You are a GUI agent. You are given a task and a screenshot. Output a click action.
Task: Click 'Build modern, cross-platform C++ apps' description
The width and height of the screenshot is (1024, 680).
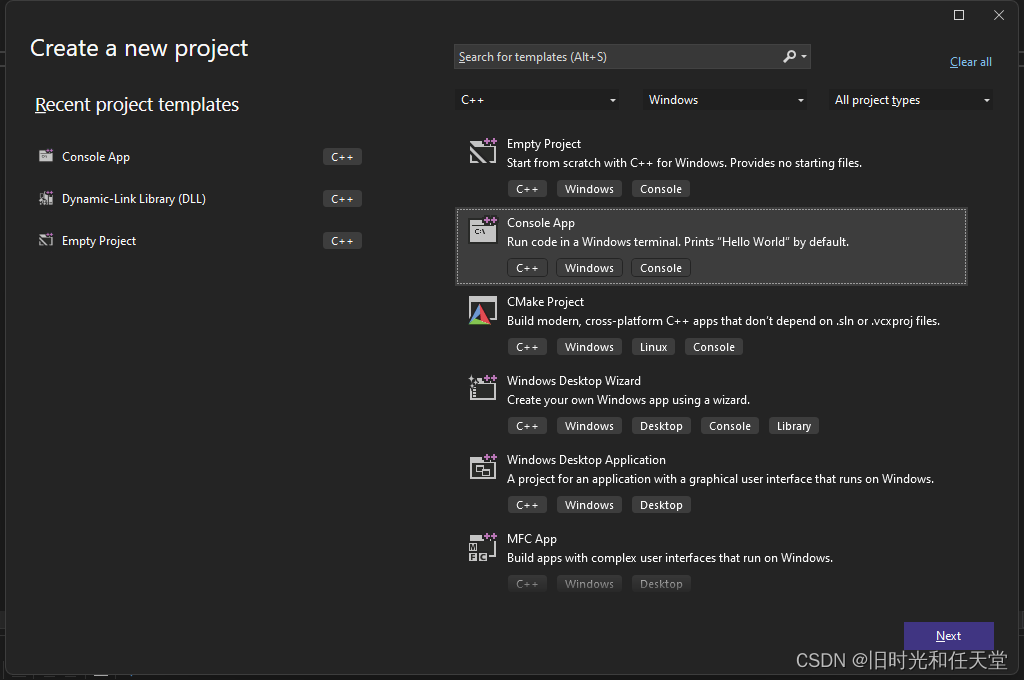(x=723, y=321)
